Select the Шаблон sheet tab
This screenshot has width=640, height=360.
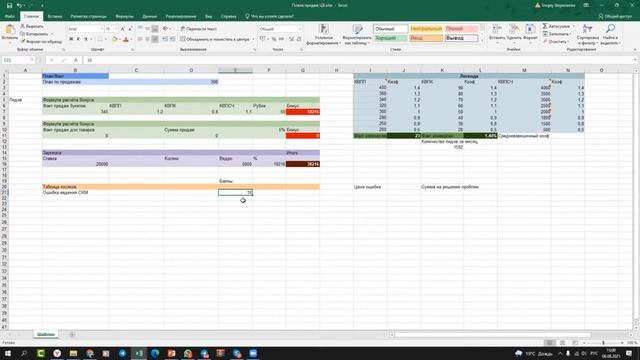click(x=46, y=334)
